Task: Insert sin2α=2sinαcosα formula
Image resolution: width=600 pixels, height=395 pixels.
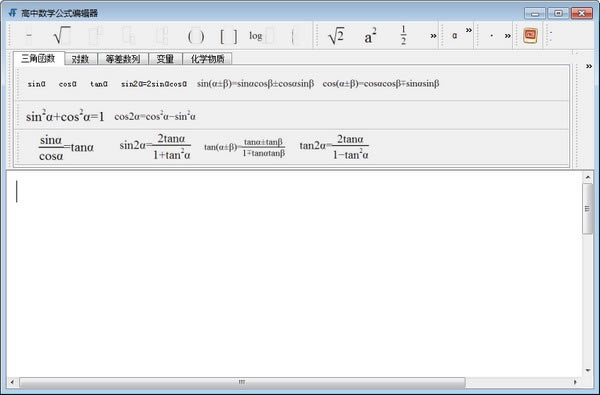Action: [154, 84]
